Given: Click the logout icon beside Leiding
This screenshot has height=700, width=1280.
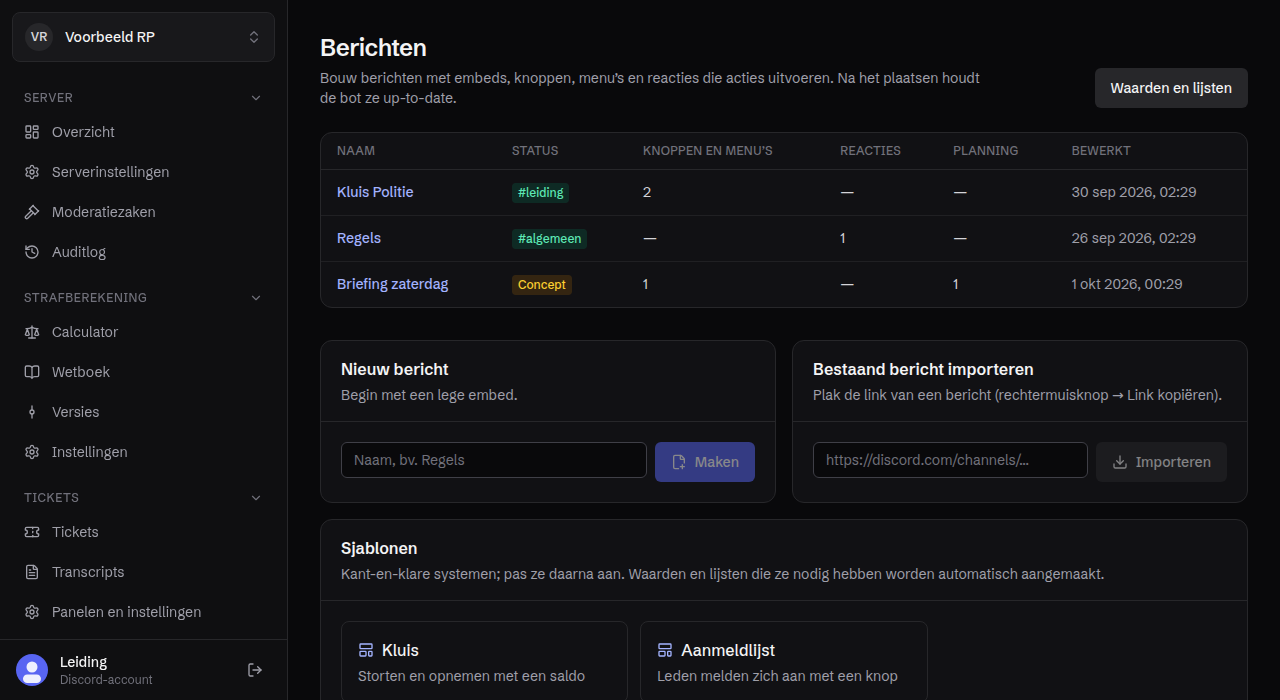Looking at the screenshot, I should [255, 670].
